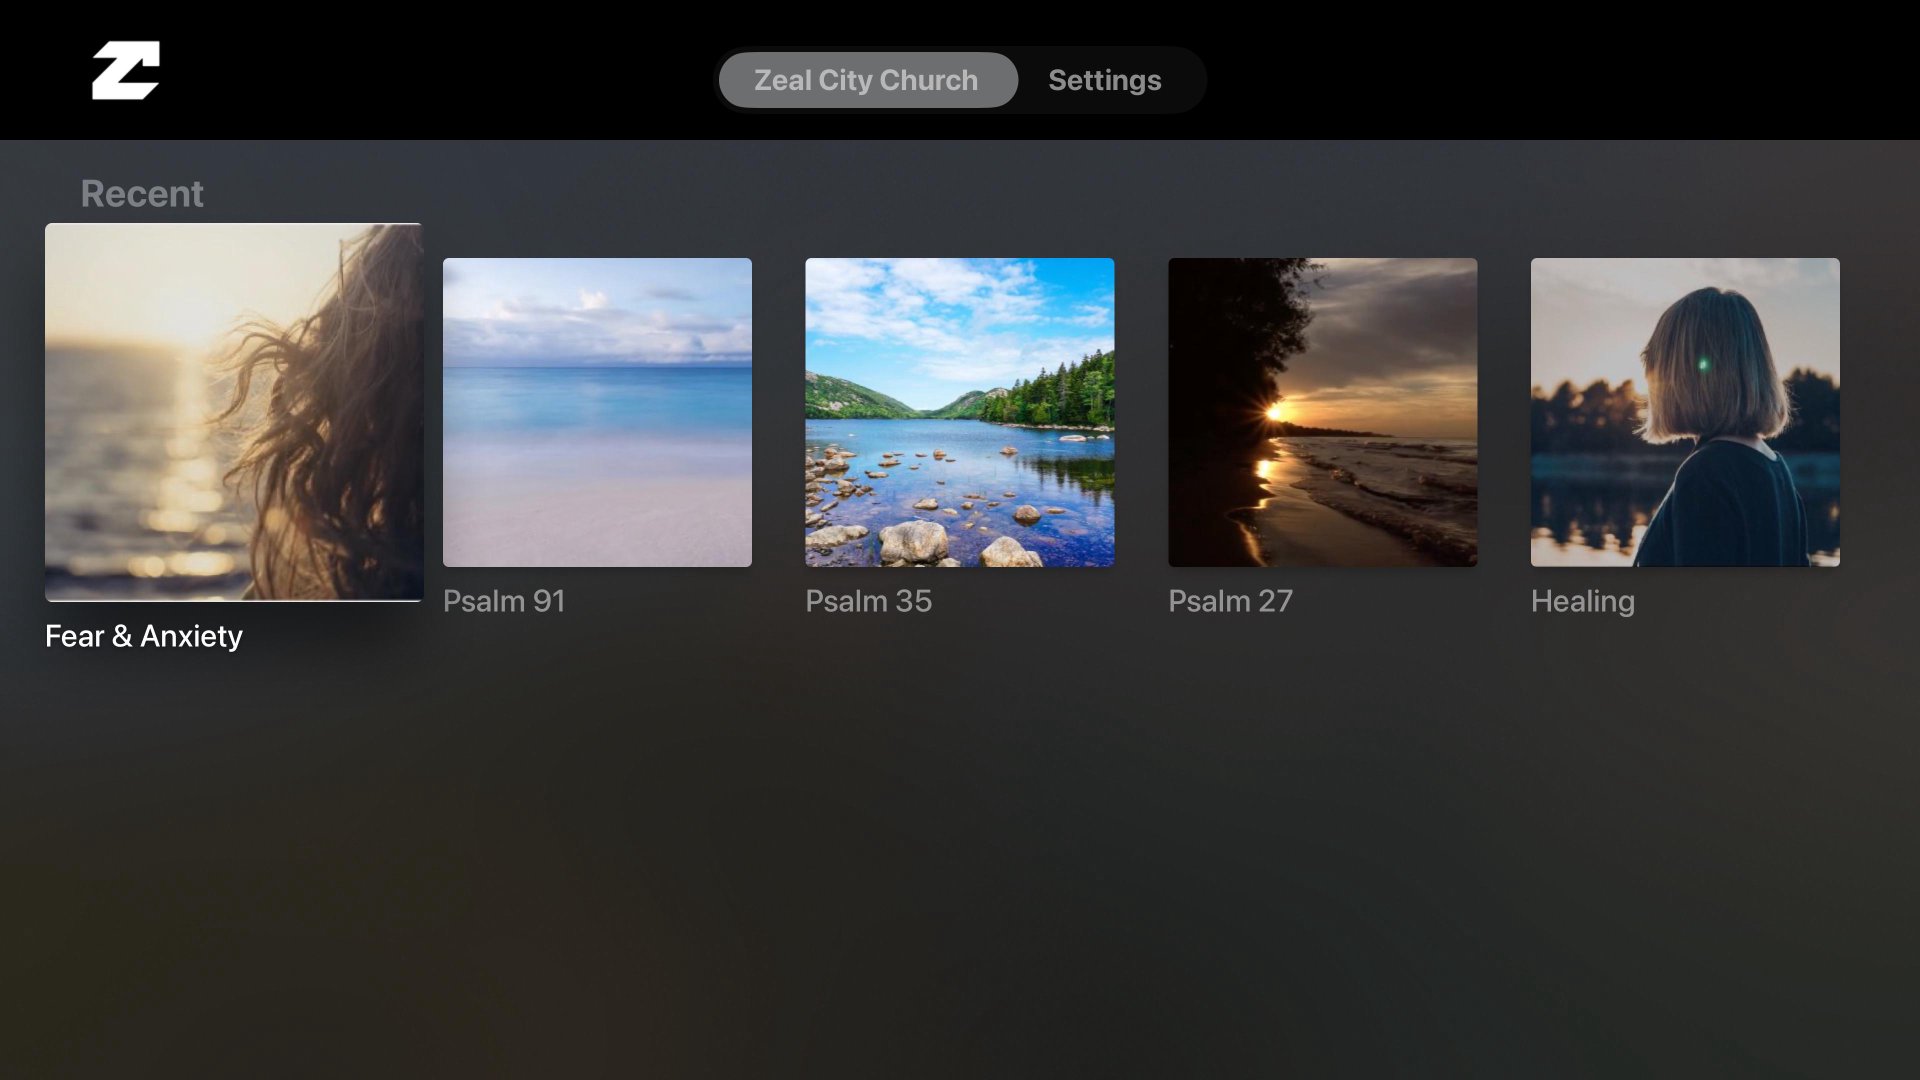Open the Fear & Anxiety thumbnail
This screenshot has height=1080, width=1920.
[x=234, y=412]
